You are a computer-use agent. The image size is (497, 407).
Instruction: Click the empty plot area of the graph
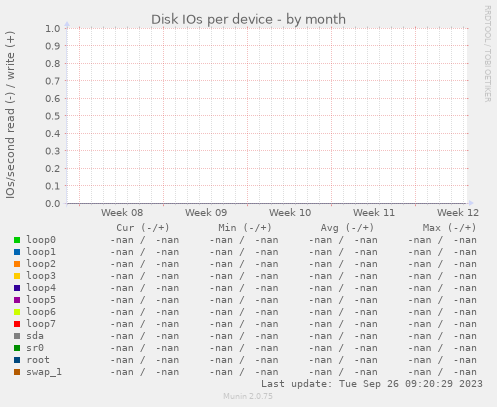(267, 116)
